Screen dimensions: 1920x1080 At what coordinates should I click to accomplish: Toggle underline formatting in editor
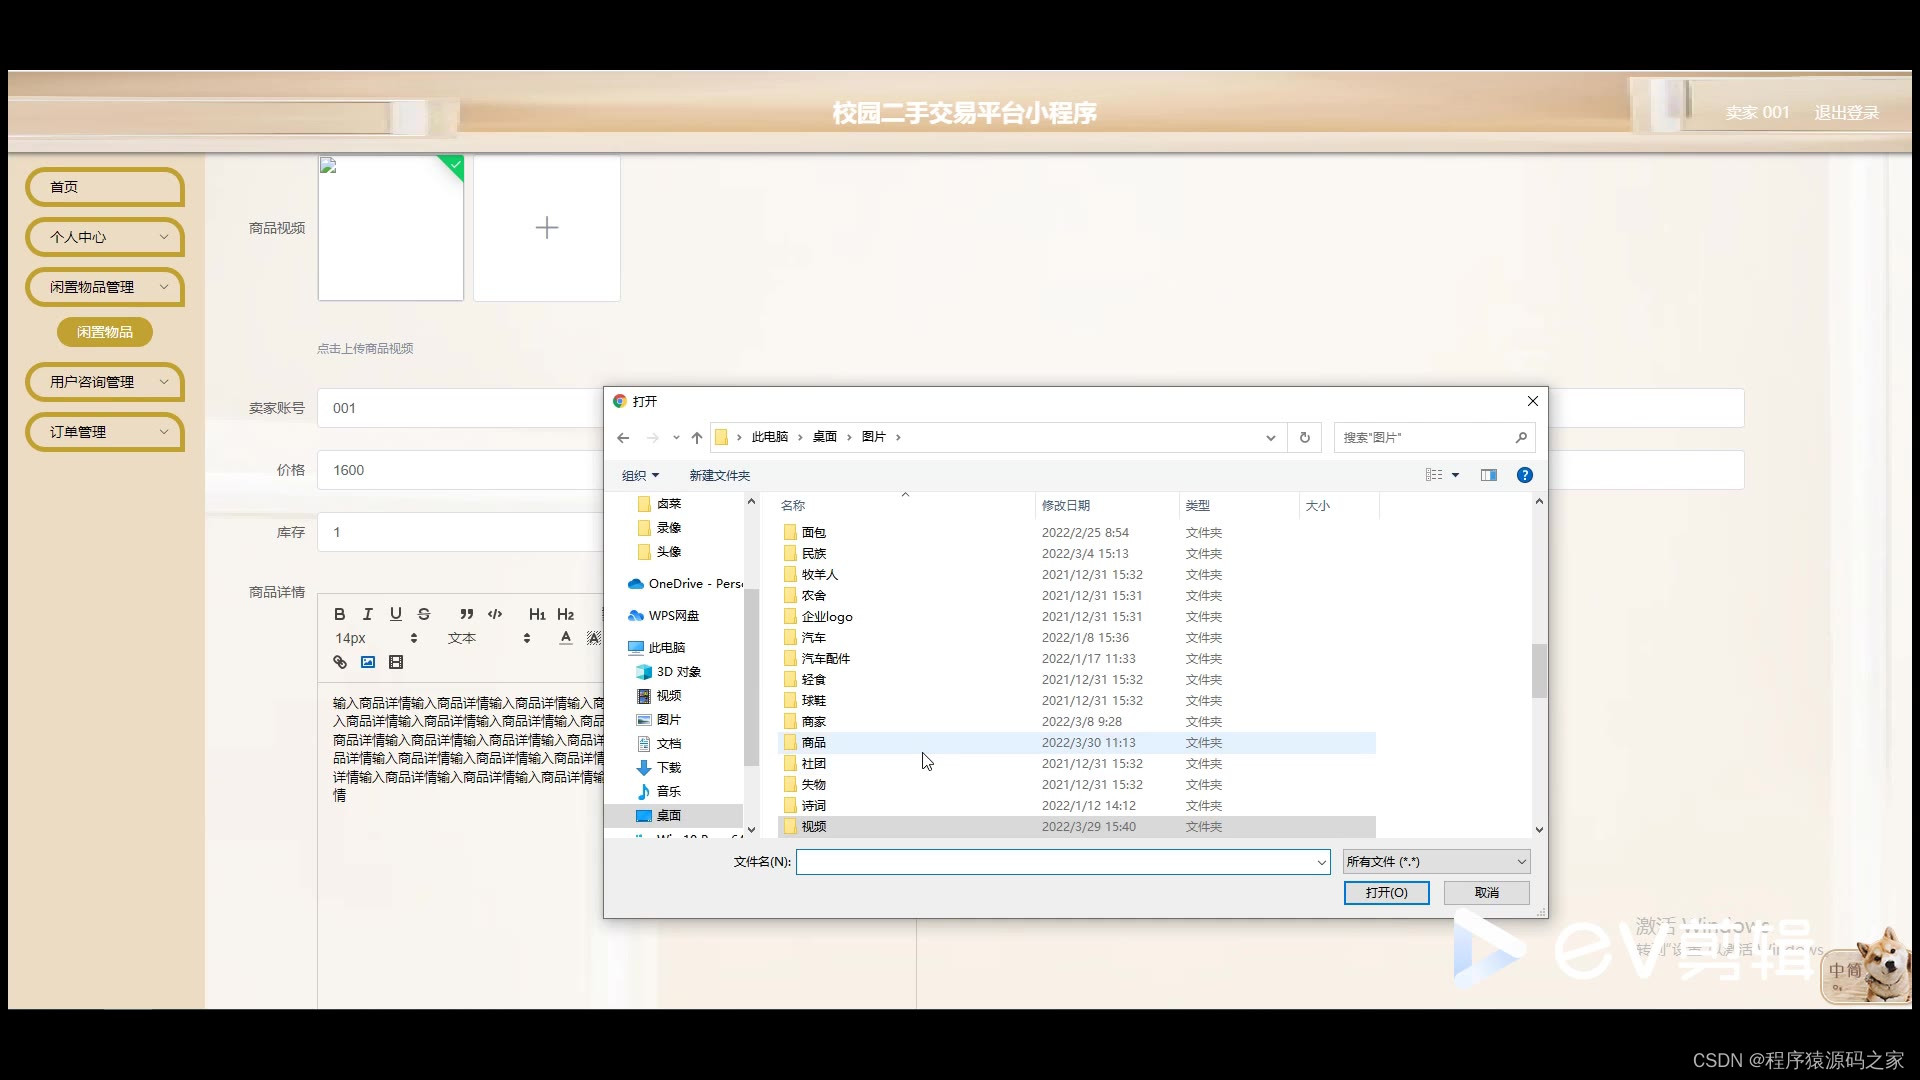395,614
